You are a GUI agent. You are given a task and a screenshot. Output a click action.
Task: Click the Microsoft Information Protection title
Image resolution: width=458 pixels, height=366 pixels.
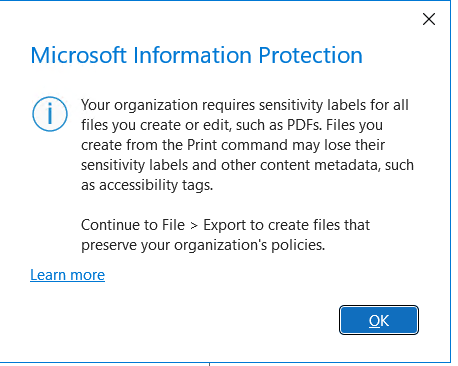click(x=196, y=55)
